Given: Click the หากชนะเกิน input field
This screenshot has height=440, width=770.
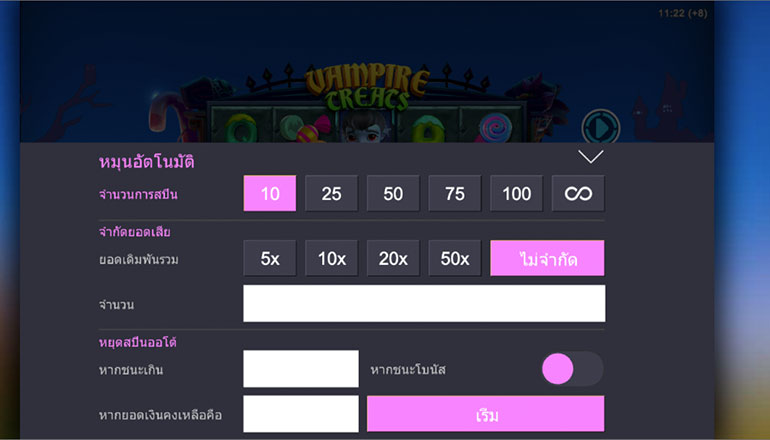Looking at the screenshot, I should [301, 369].
